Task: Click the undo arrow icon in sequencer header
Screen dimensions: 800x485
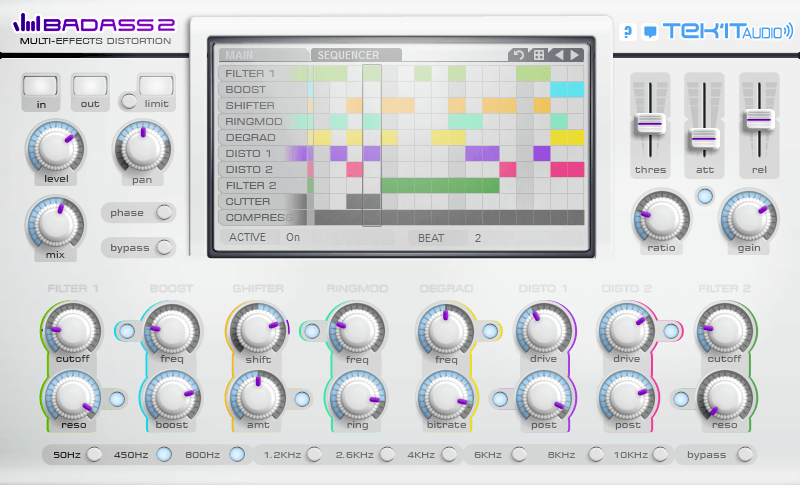Action: (x=518, y=55)
